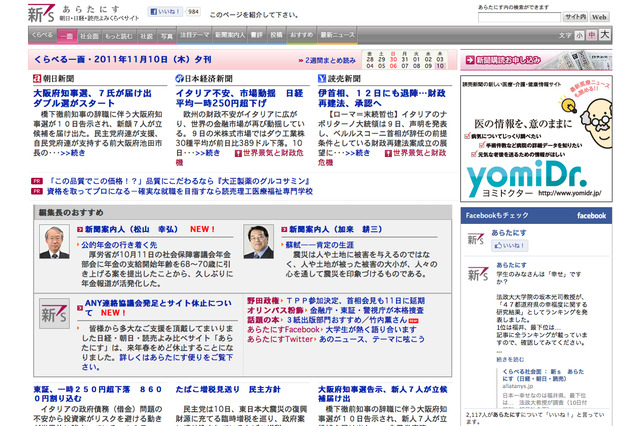Click the facebook logo in Facebookもチェック header
The image size is (640, 426).
591,215
